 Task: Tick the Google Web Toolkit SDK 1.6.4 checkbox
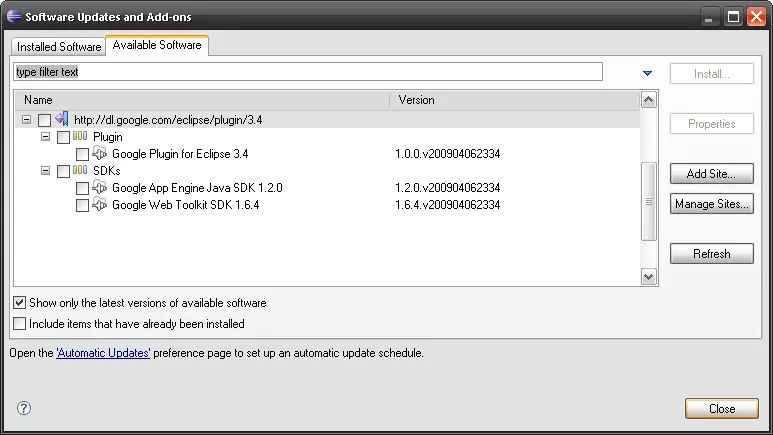coord(82,205)
